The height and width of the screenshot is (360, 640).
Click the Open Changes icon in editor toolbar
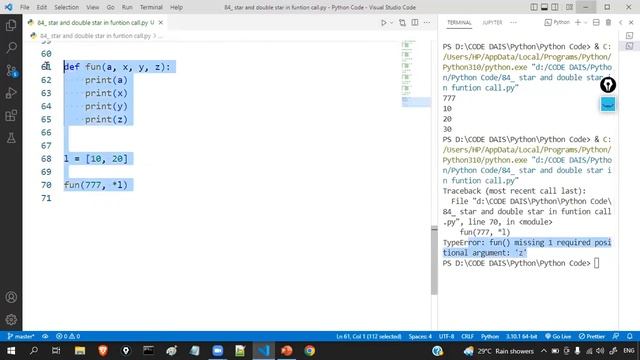(x=402, y=23)
